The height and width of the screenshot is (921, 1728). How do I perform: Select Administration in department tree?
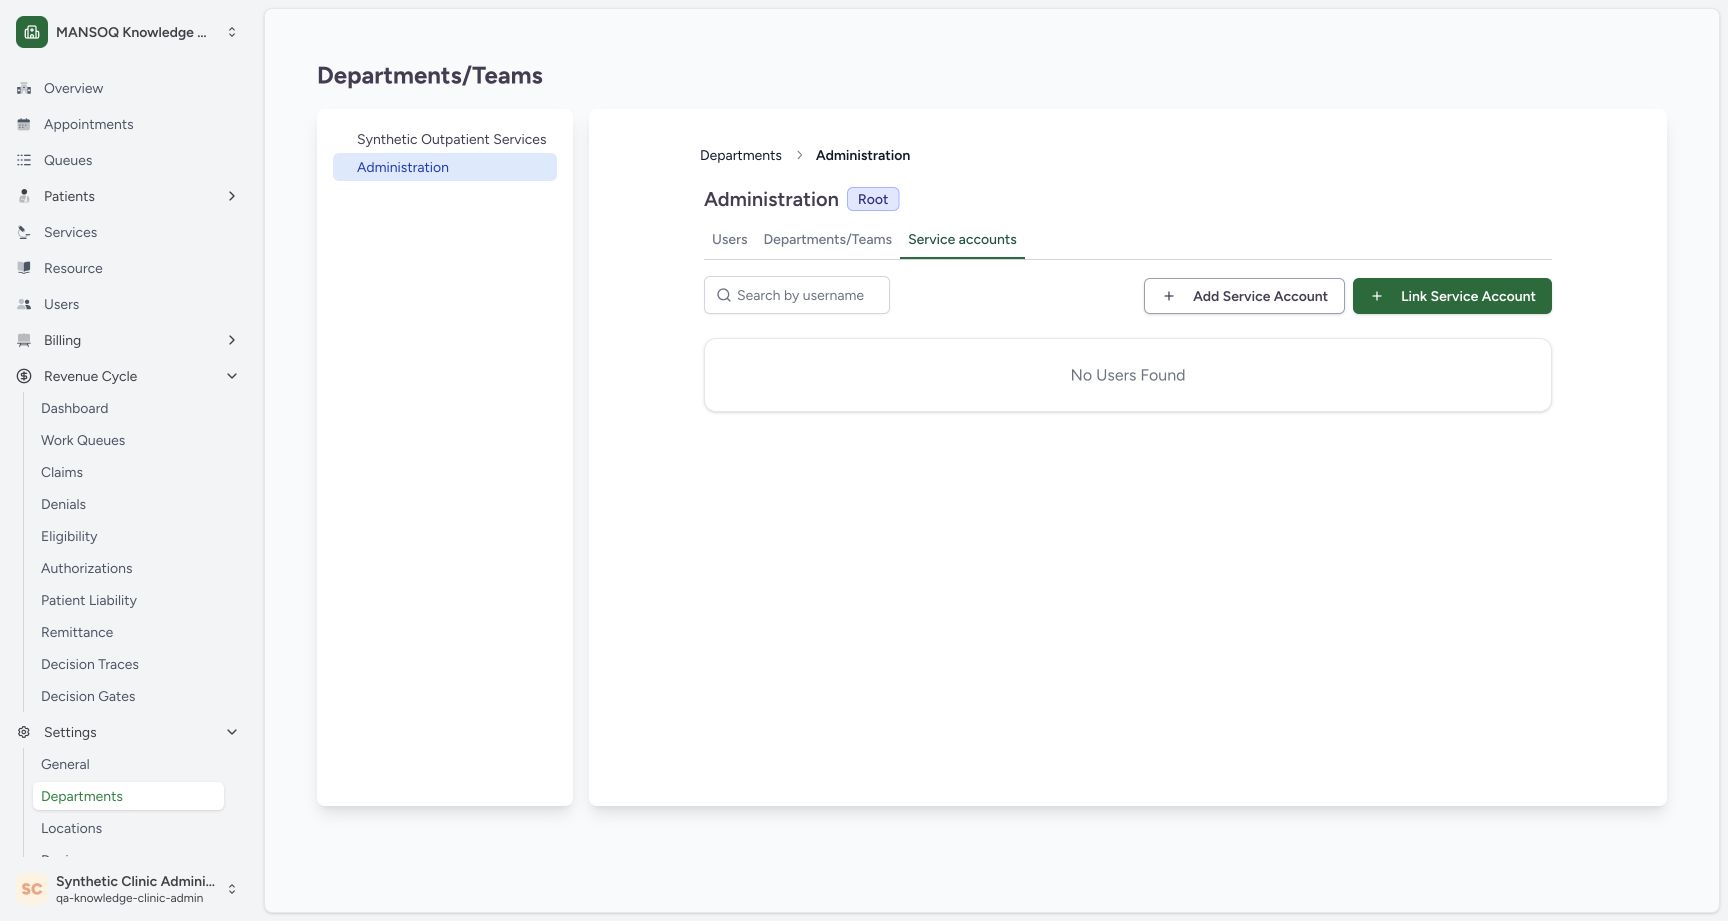[445, 167]
